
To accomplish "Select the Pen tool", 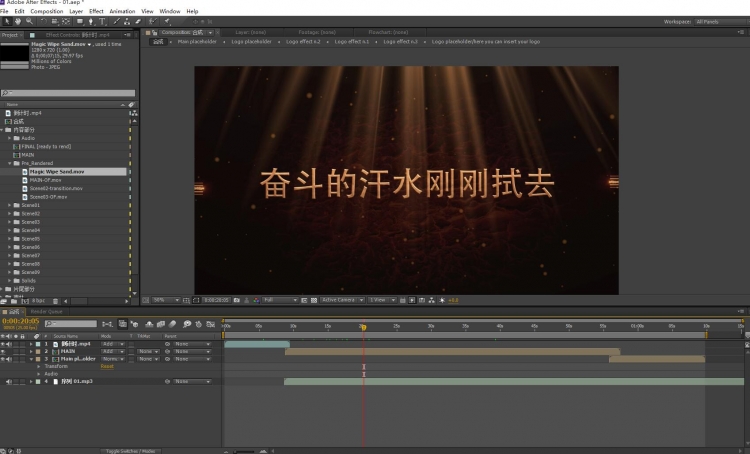I will pos(91,22).
